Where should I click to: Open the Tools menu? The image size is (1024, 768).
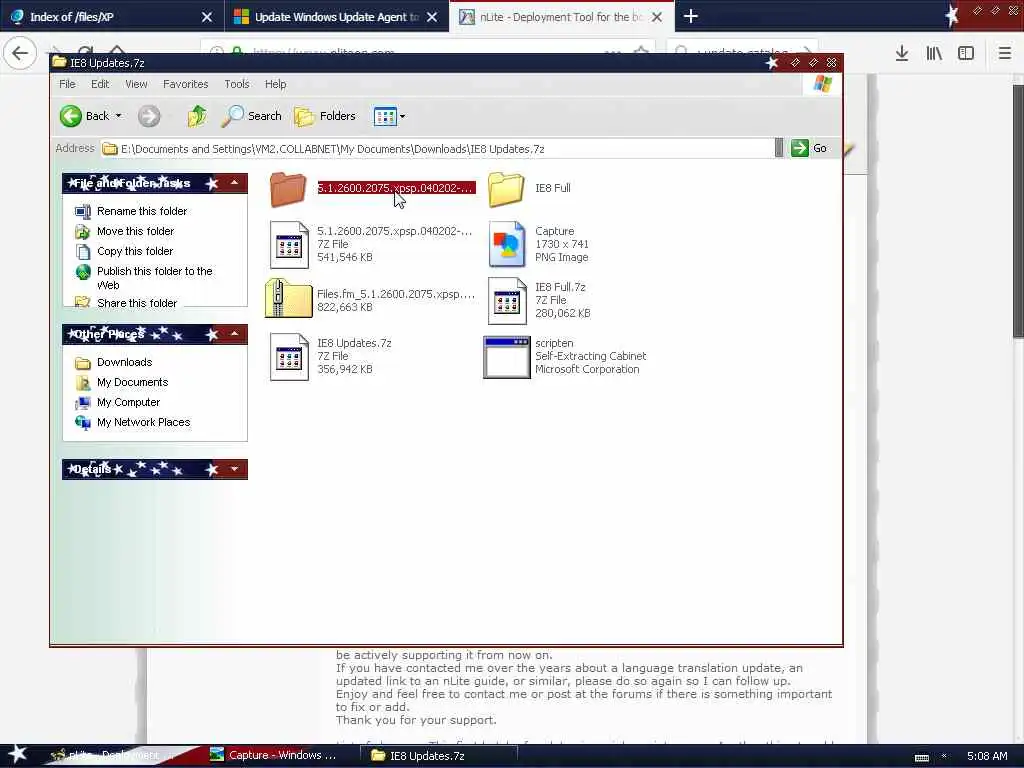236,84
